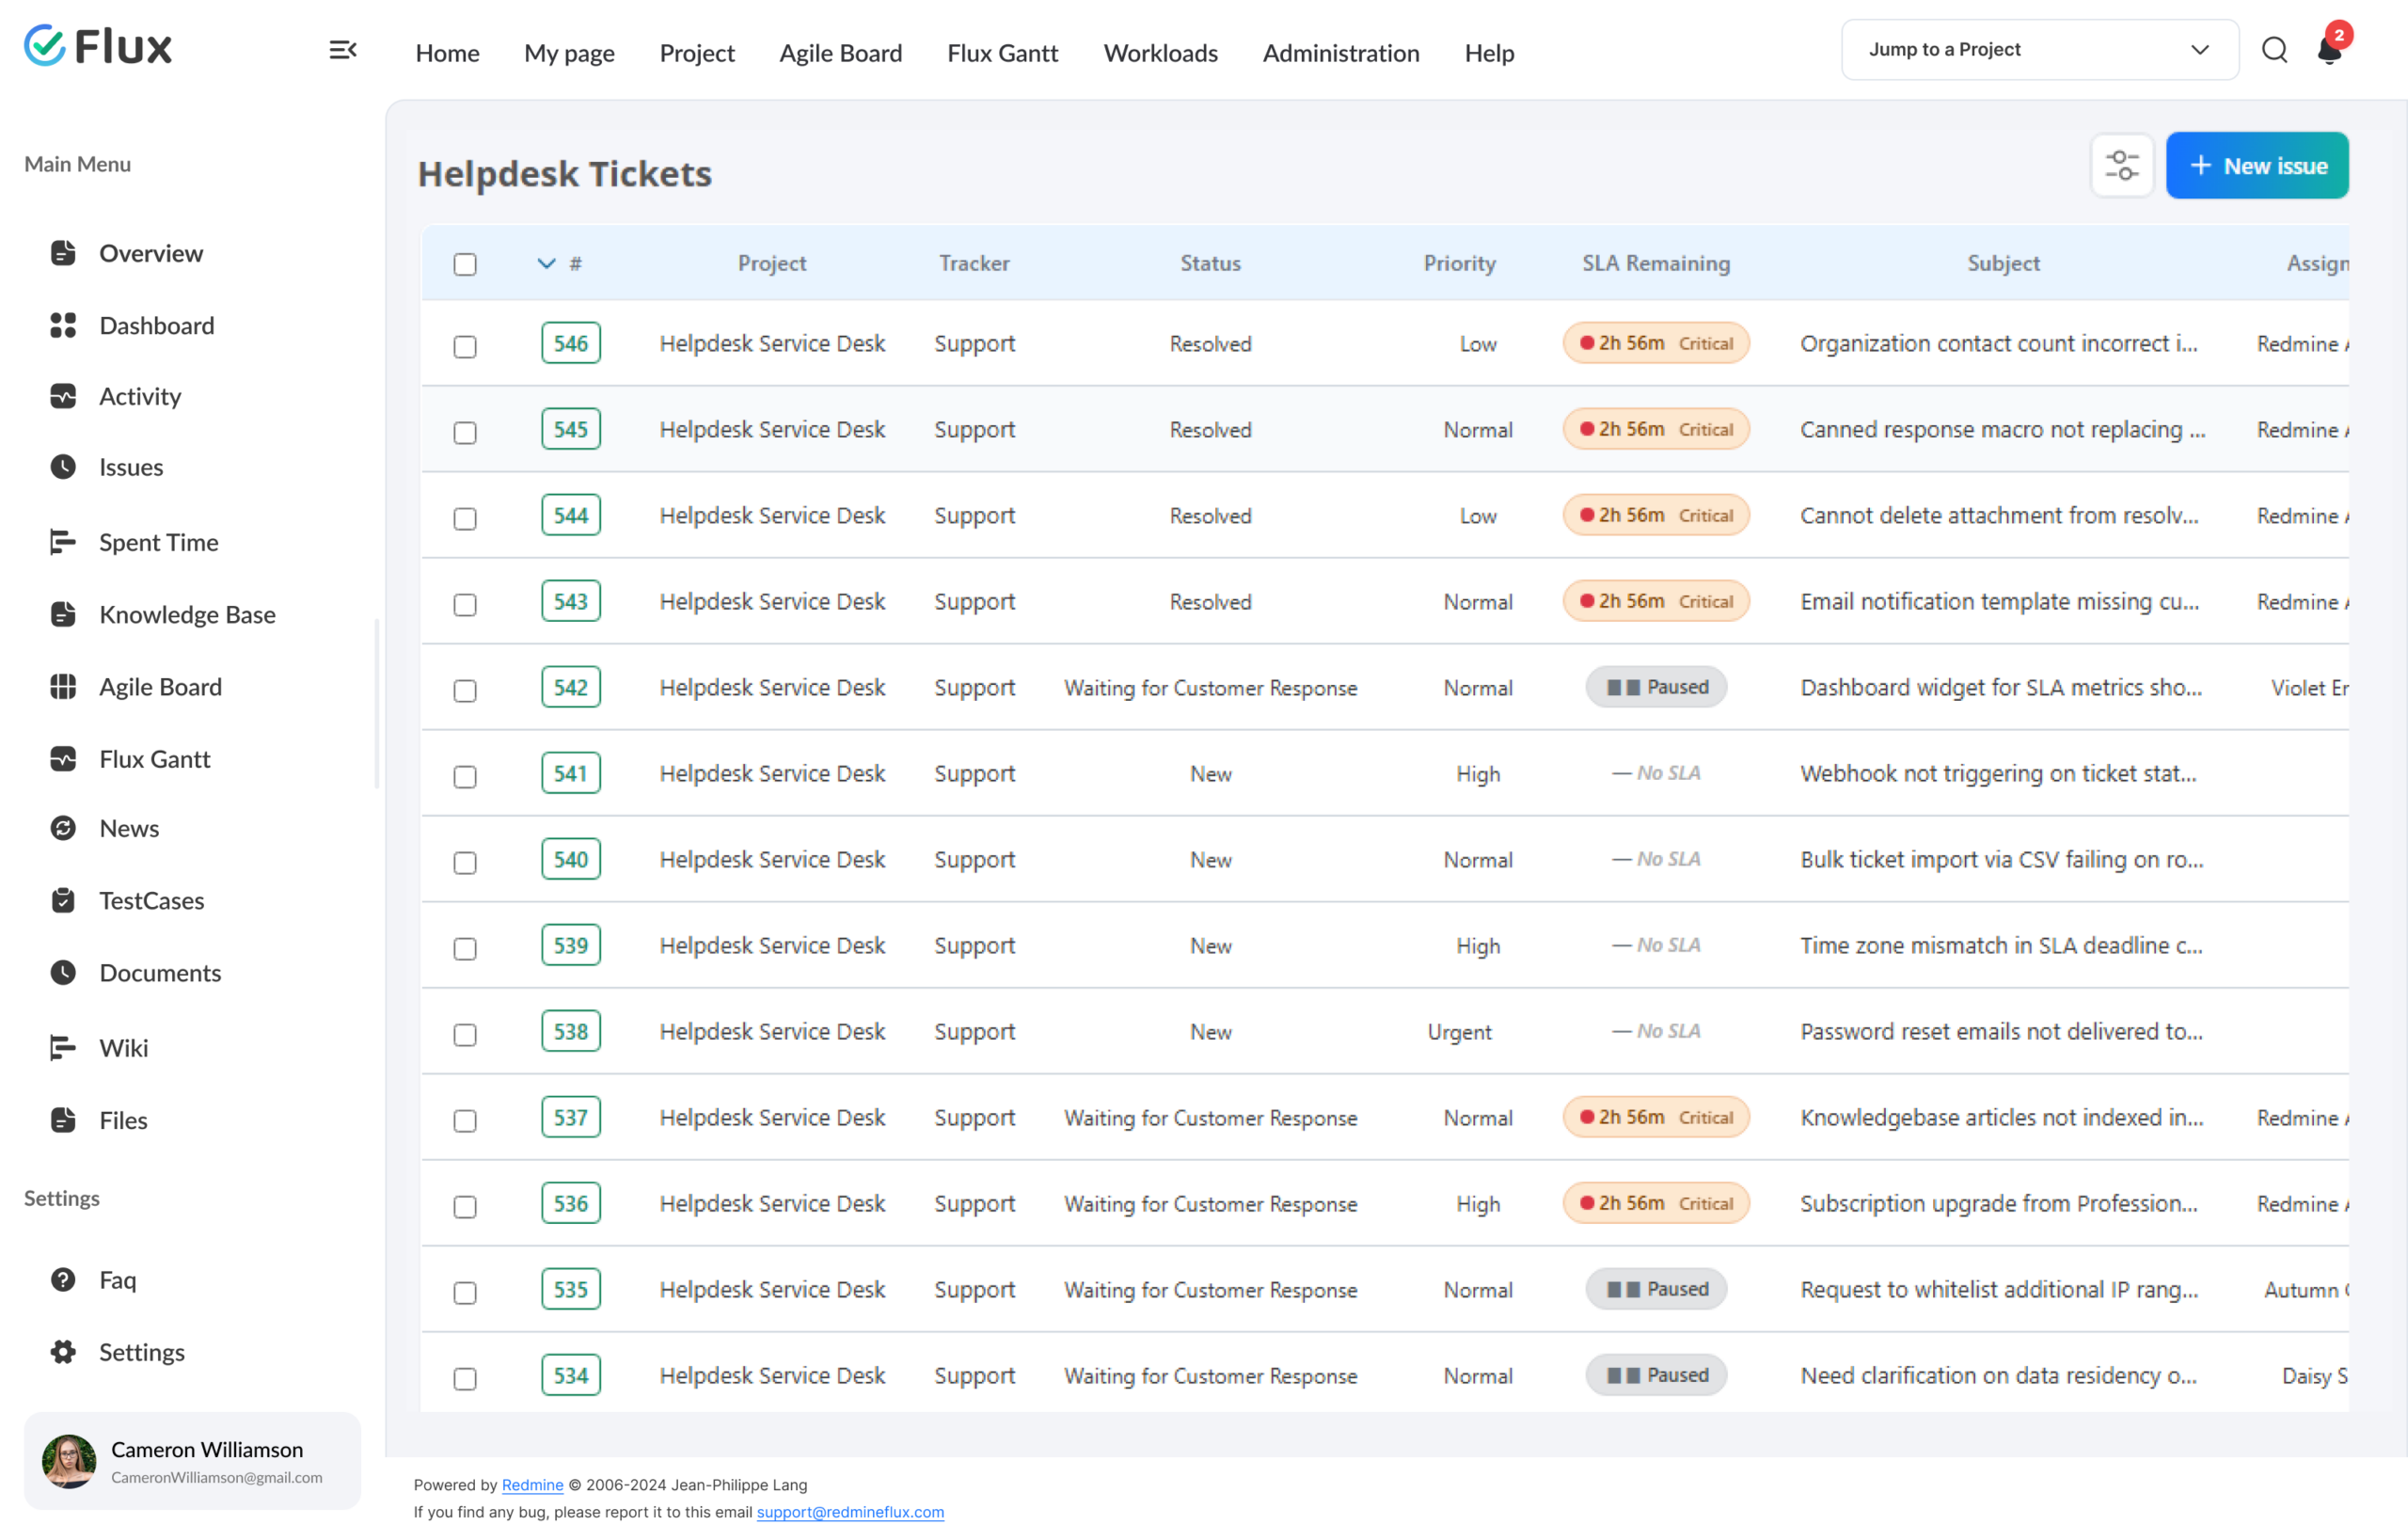This screenshot has height=1540, width=2408.
Task: Check the box for ticket 542
Action: [x=465, y=690]
